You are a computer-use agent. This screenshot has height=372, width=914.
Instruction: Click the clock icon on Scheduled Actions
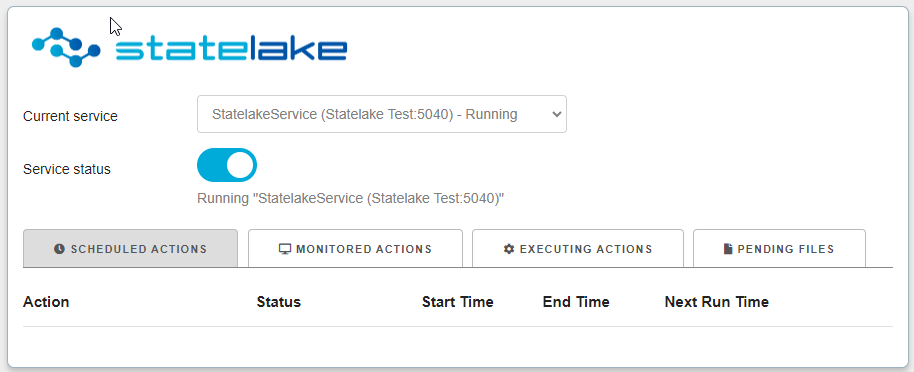[x=59, y=249]
